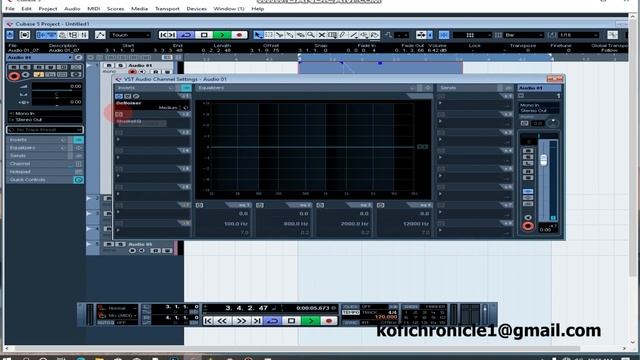Image resolution: width=640 pixels, height=360 pixels.
Task: Open the Mono In input routing
Action: (x=45, y=113)
